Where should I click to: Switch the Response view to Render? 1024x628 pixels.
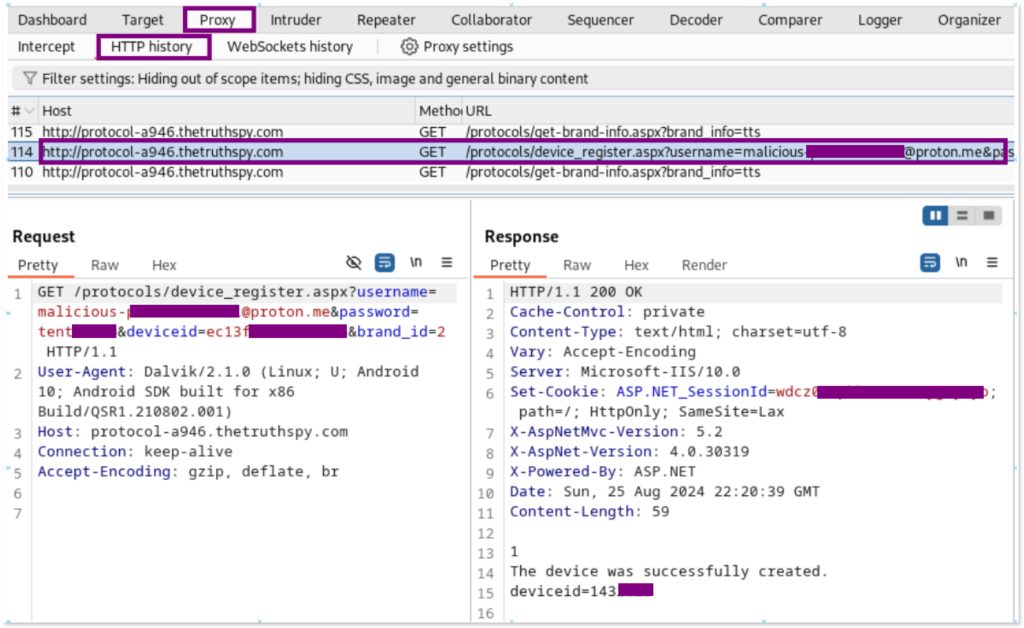[x=704, y=265]
